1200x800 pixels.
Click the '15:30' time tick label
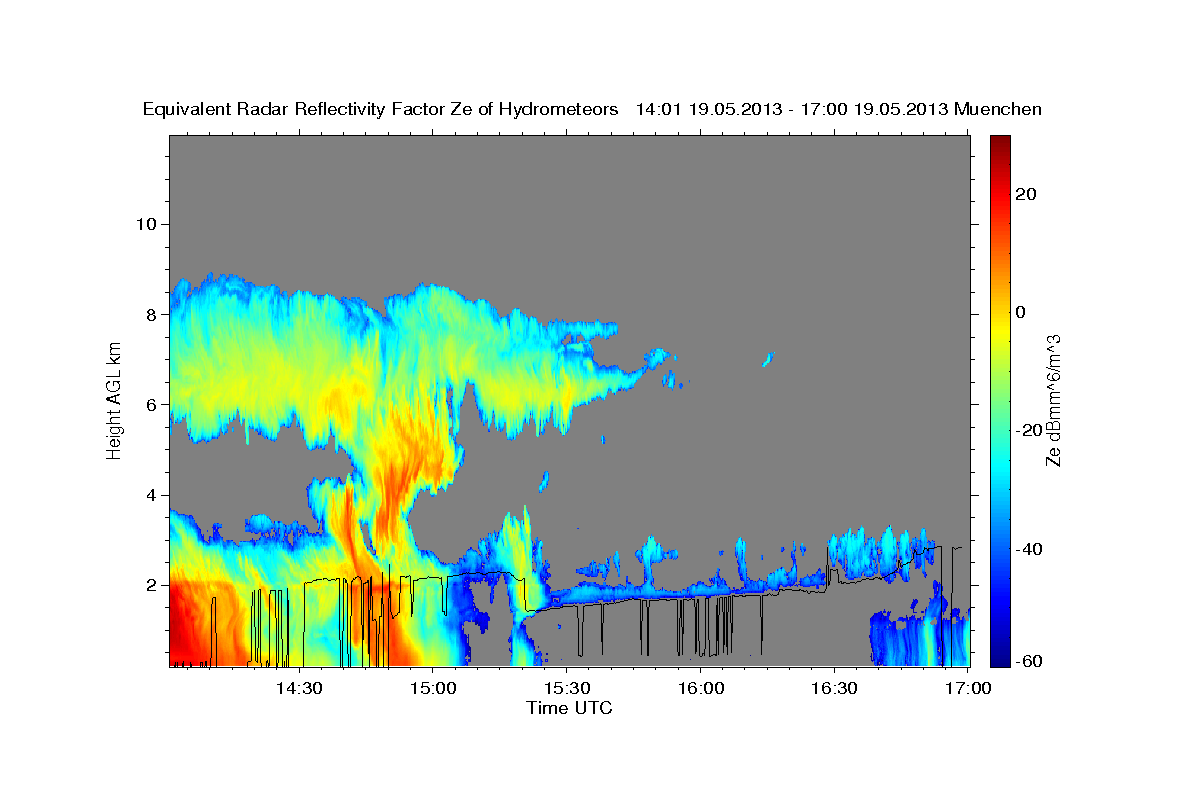pos(567,688)
